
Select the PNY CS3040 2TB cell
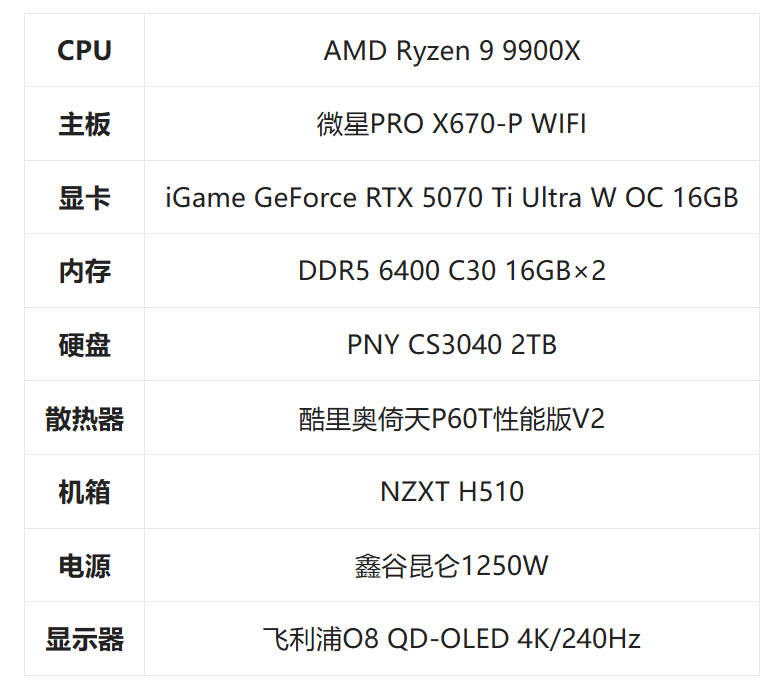451,345
